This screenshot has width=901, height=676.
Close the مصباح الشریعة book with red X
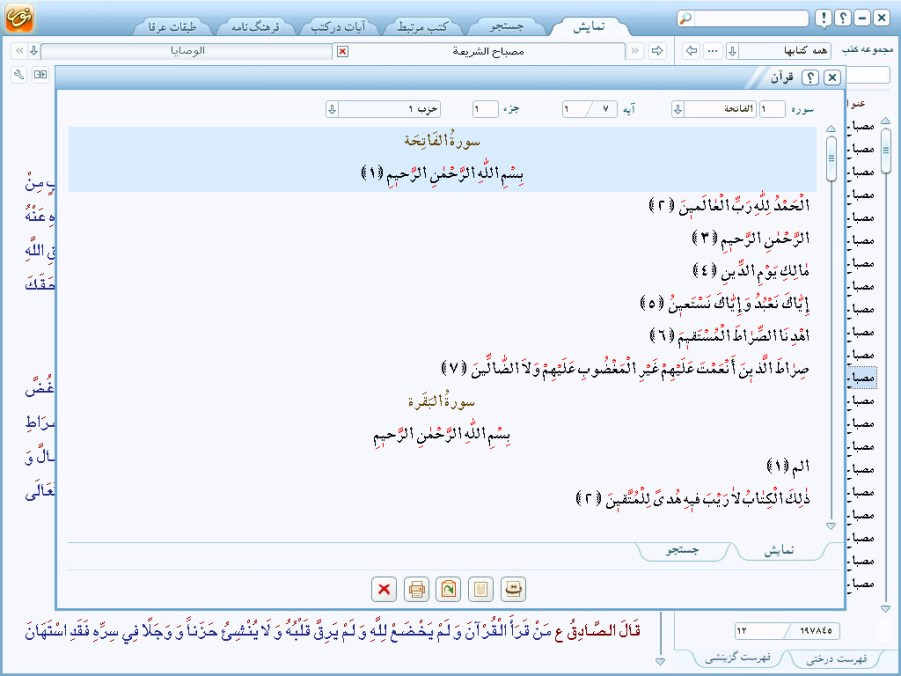pos(342,52)
